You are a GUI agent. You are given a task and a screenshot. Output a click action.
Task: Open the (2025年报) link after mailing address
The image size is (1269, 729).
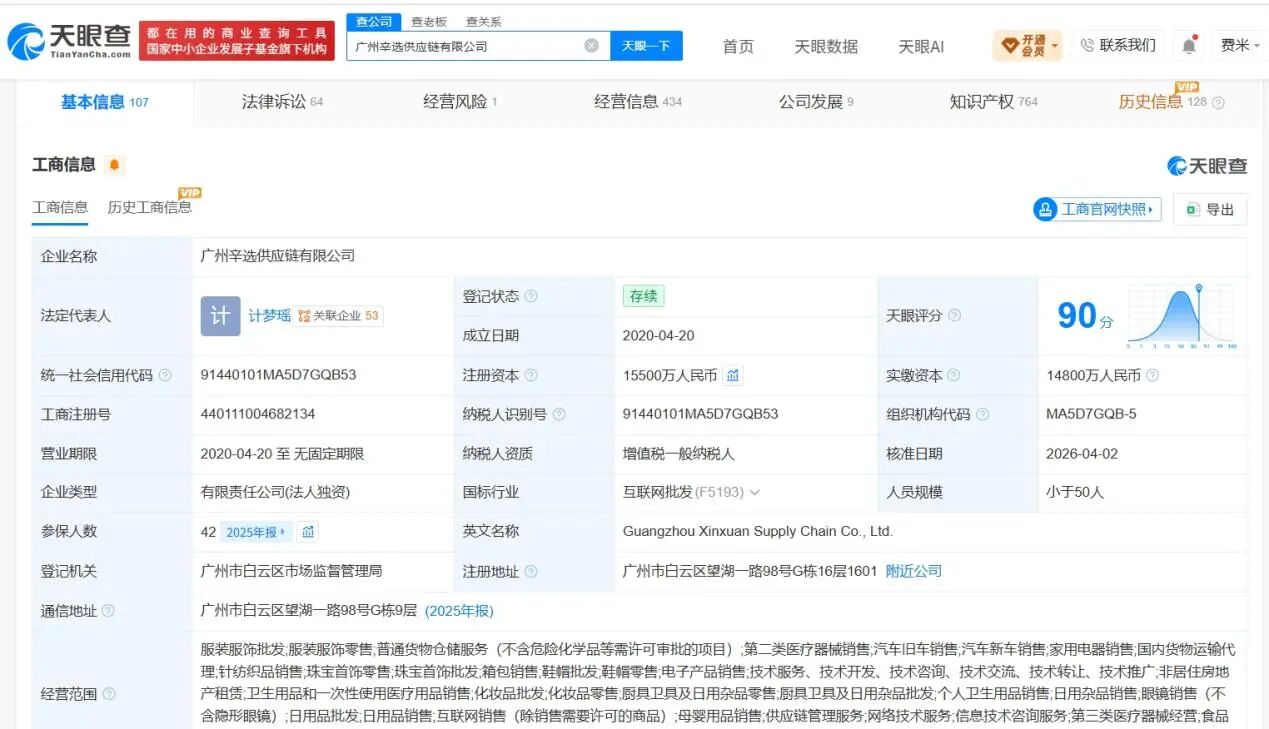coord(459,610)
